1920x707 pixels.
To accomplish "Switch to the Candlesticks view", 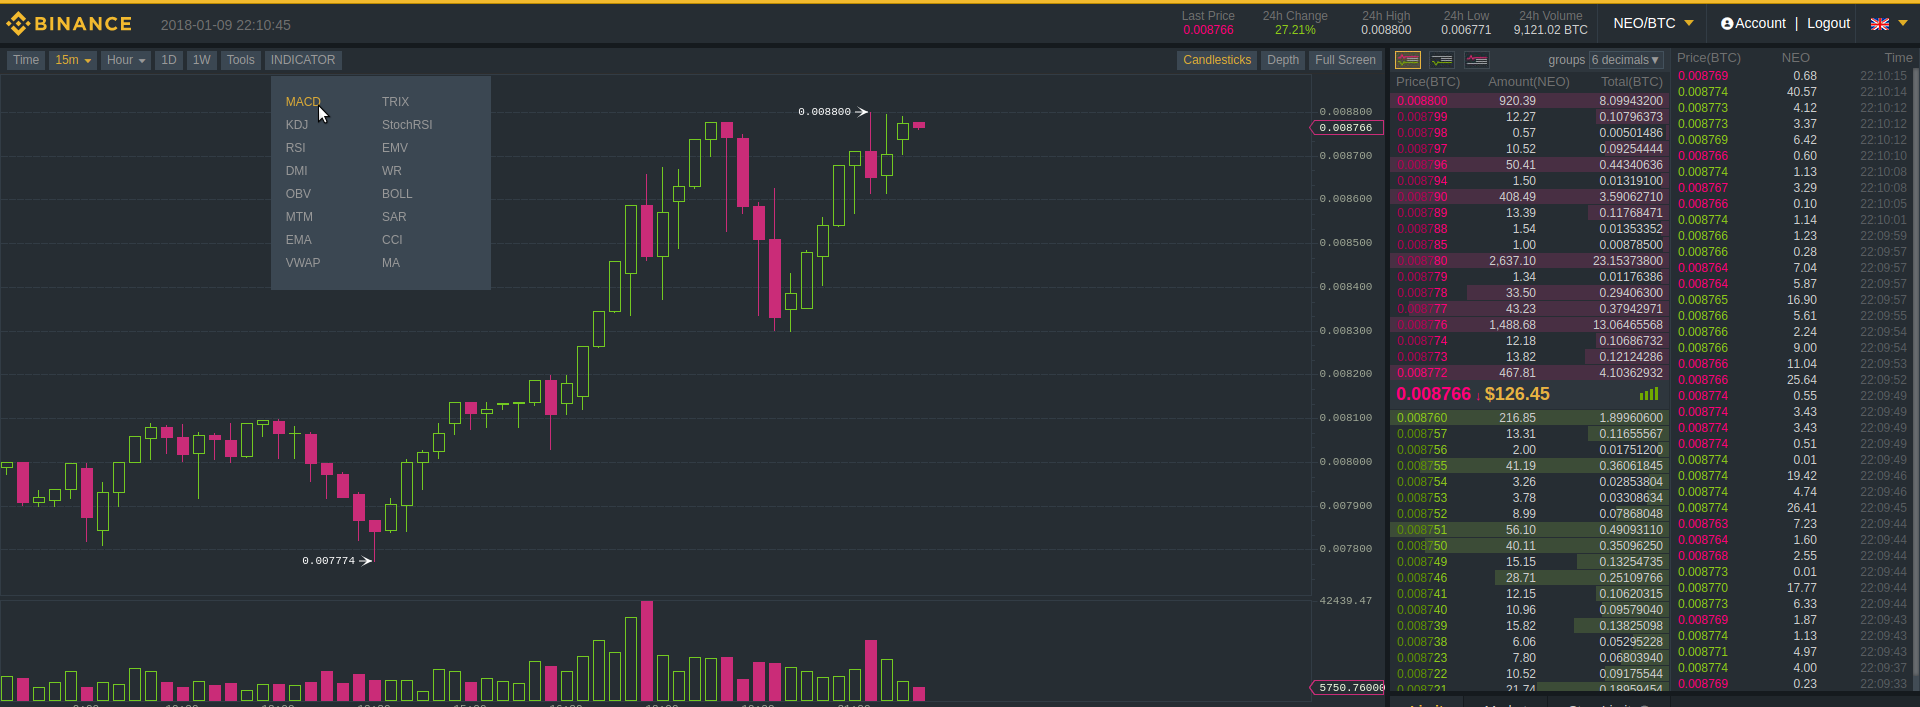I will coord(1217,60).
